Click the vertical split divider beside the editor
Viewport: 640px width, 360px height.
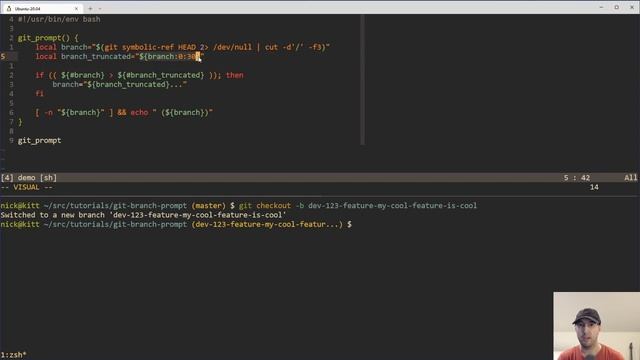362,80
